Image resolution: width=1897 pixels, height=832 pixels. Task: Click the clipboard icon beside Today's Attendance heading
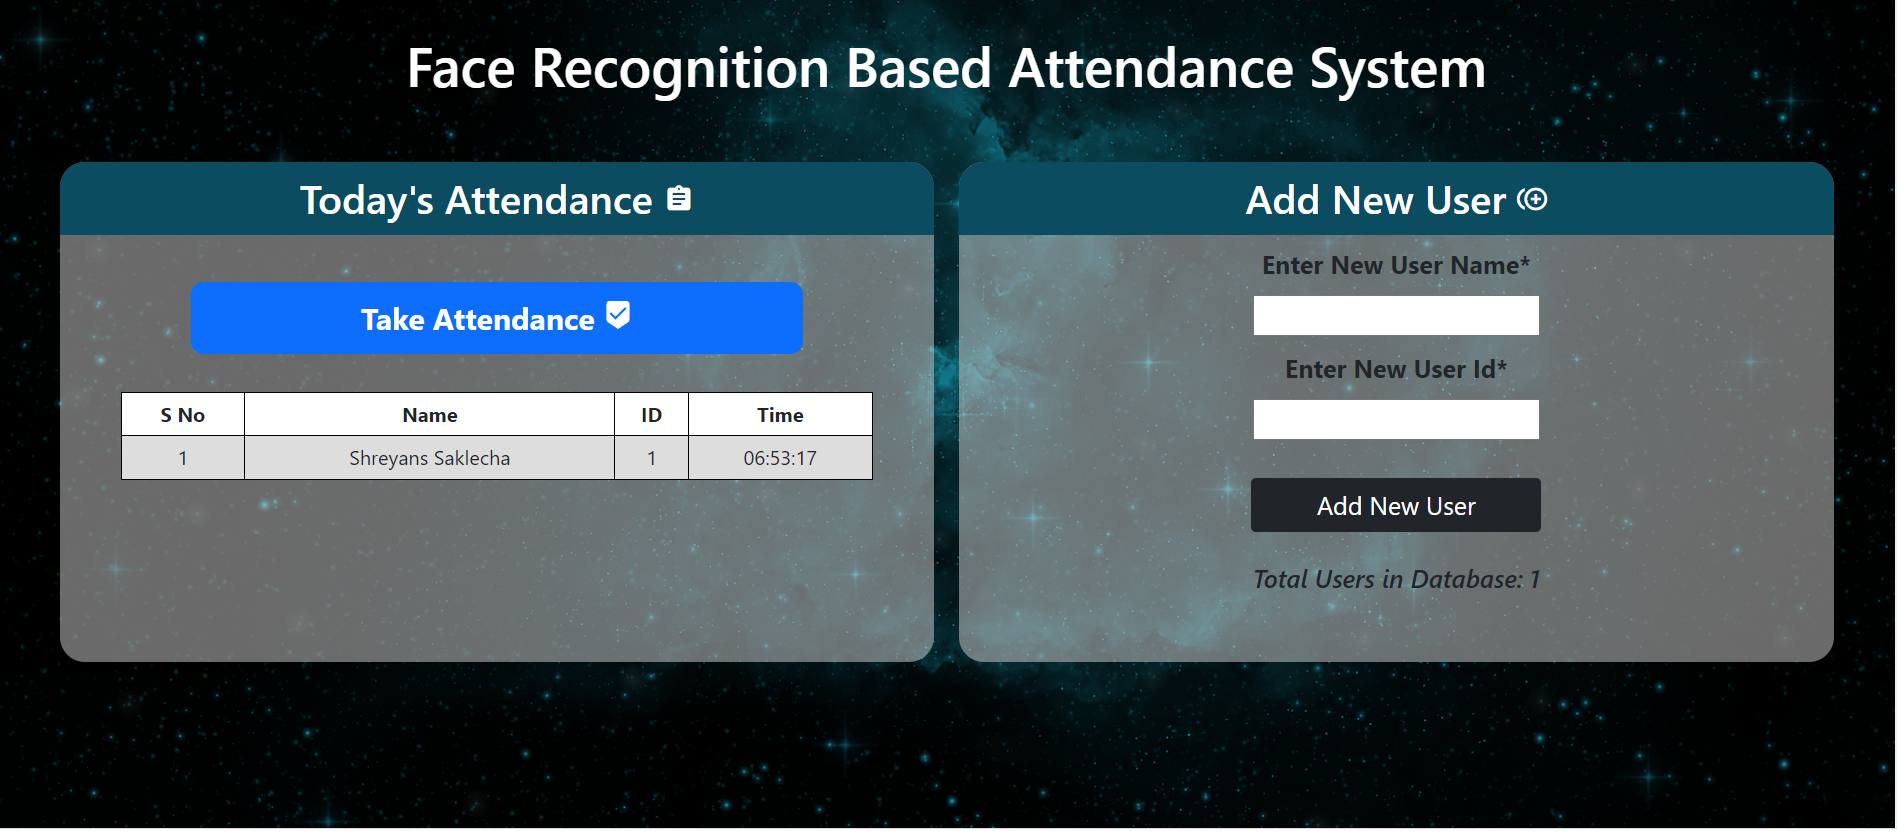click(x=681, y=198)
